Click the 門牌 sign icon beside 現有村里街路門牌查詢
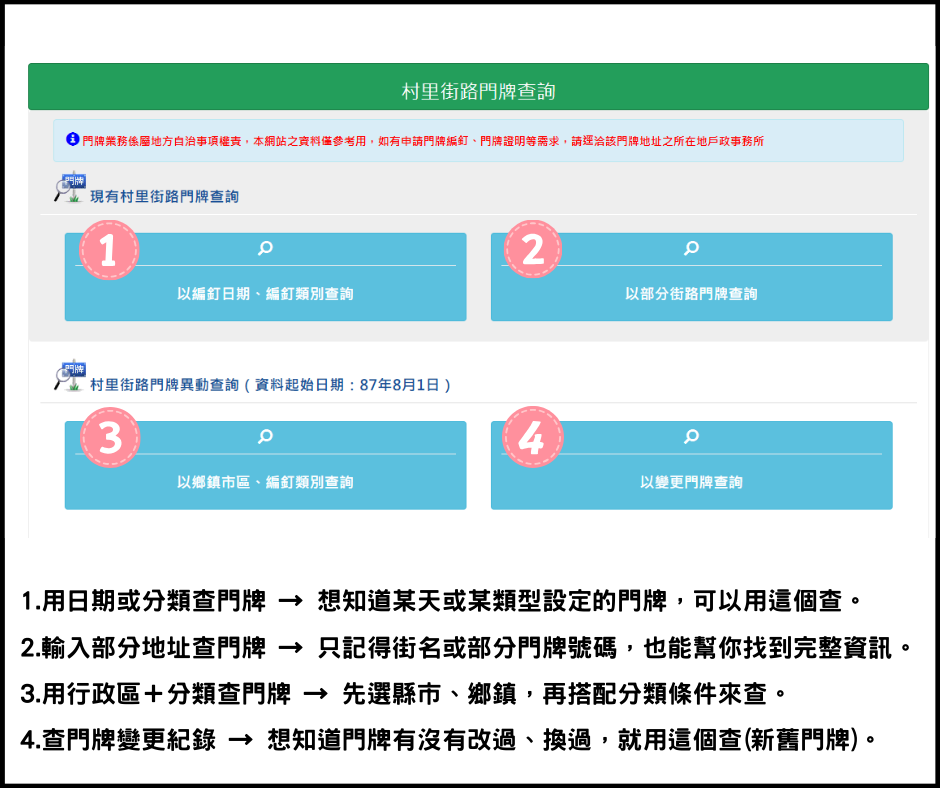Screen dimensions: 940x788 pos(69,187)
